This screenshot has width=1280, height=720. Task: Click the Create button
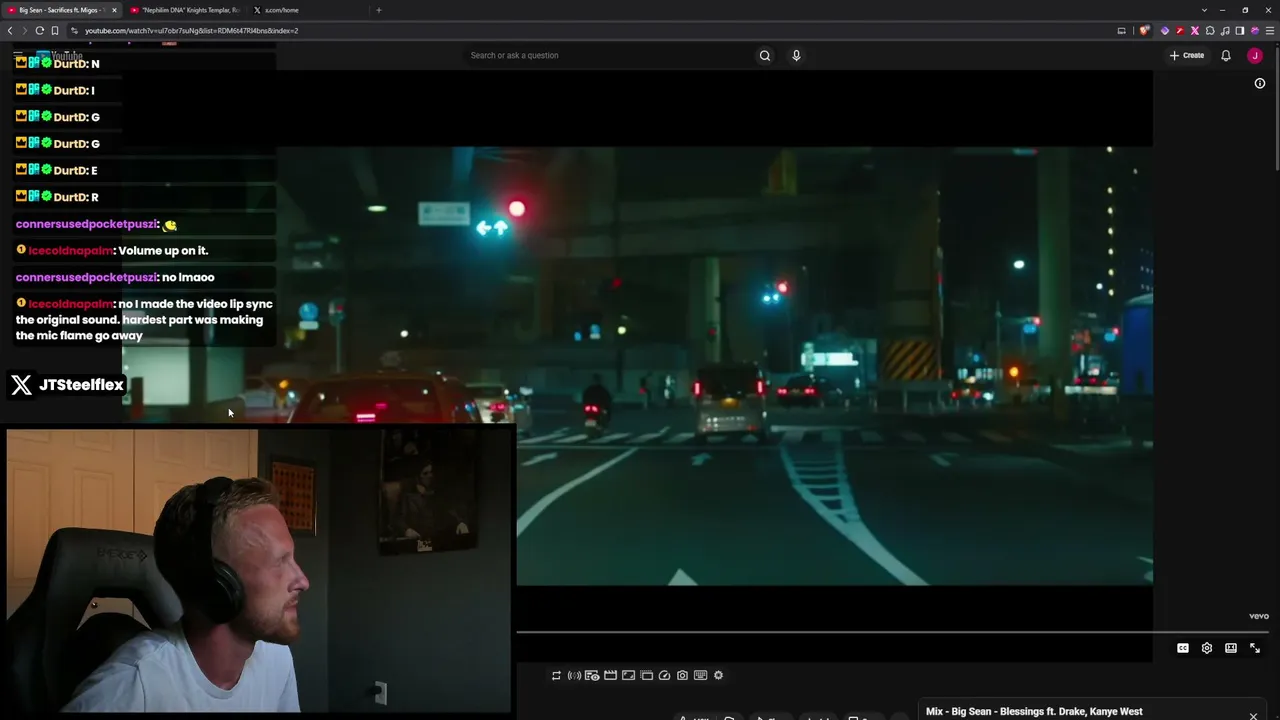[x=1187, y=56]
